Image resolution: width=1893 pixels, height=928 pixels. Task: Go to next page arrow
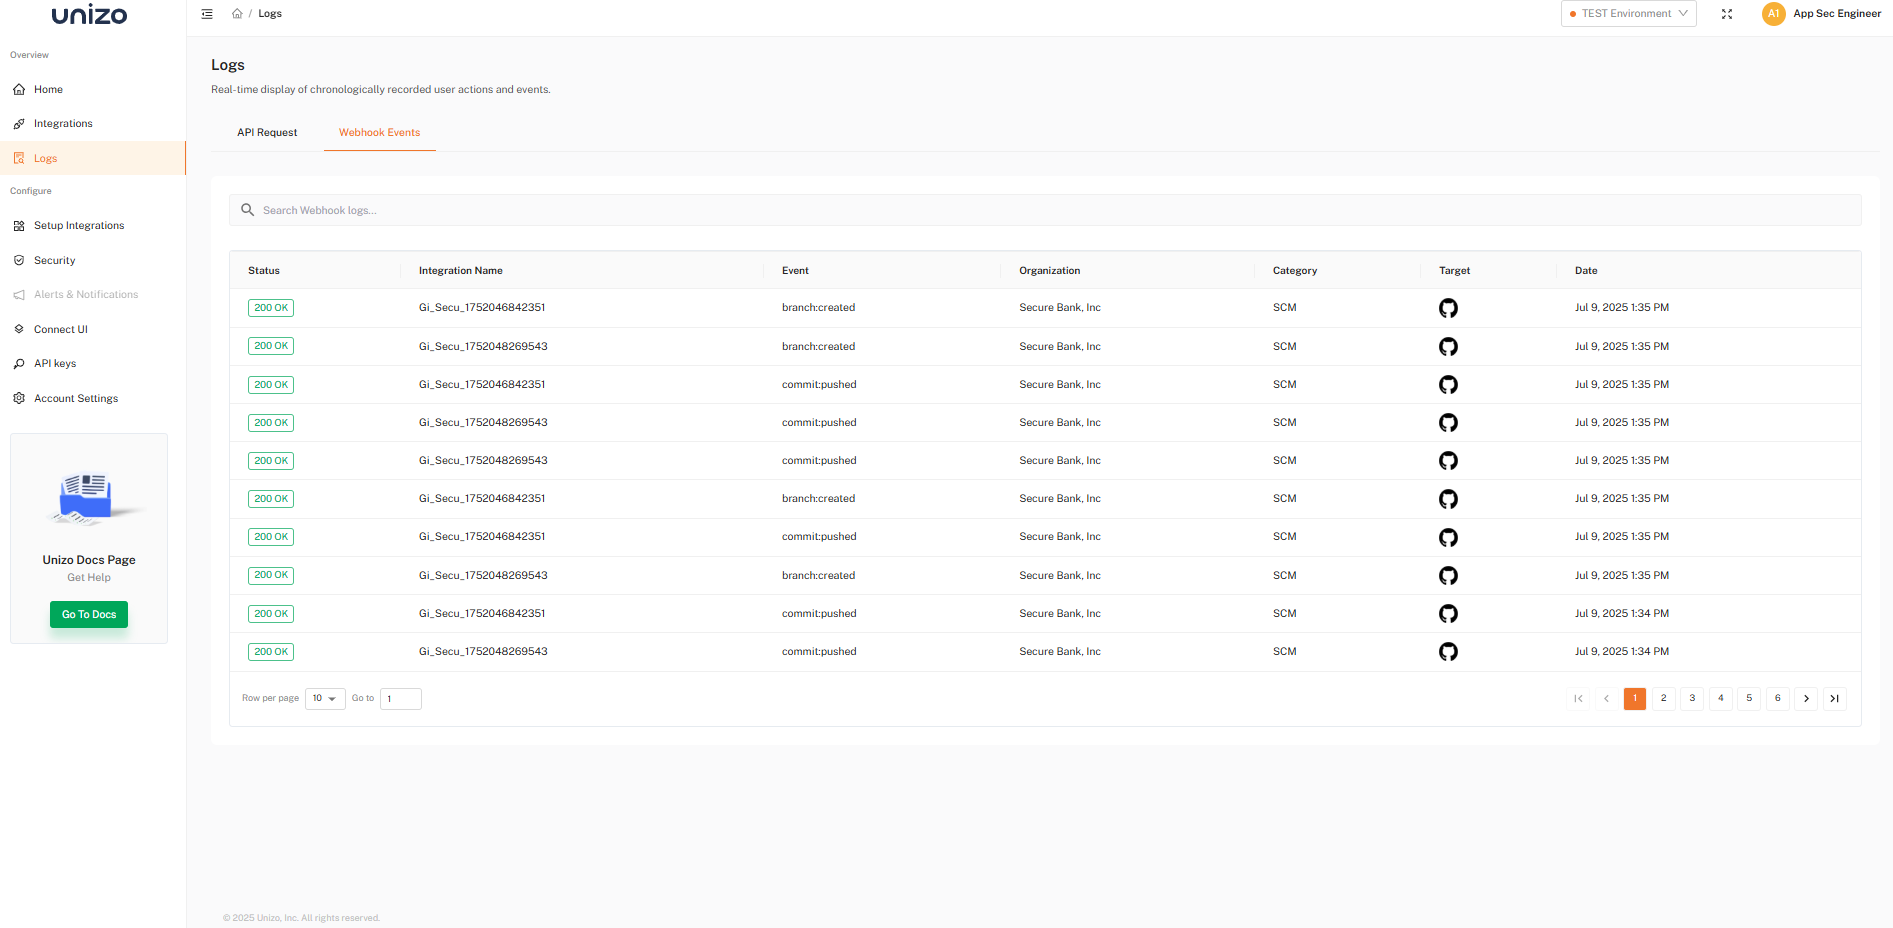[1806, 699]
